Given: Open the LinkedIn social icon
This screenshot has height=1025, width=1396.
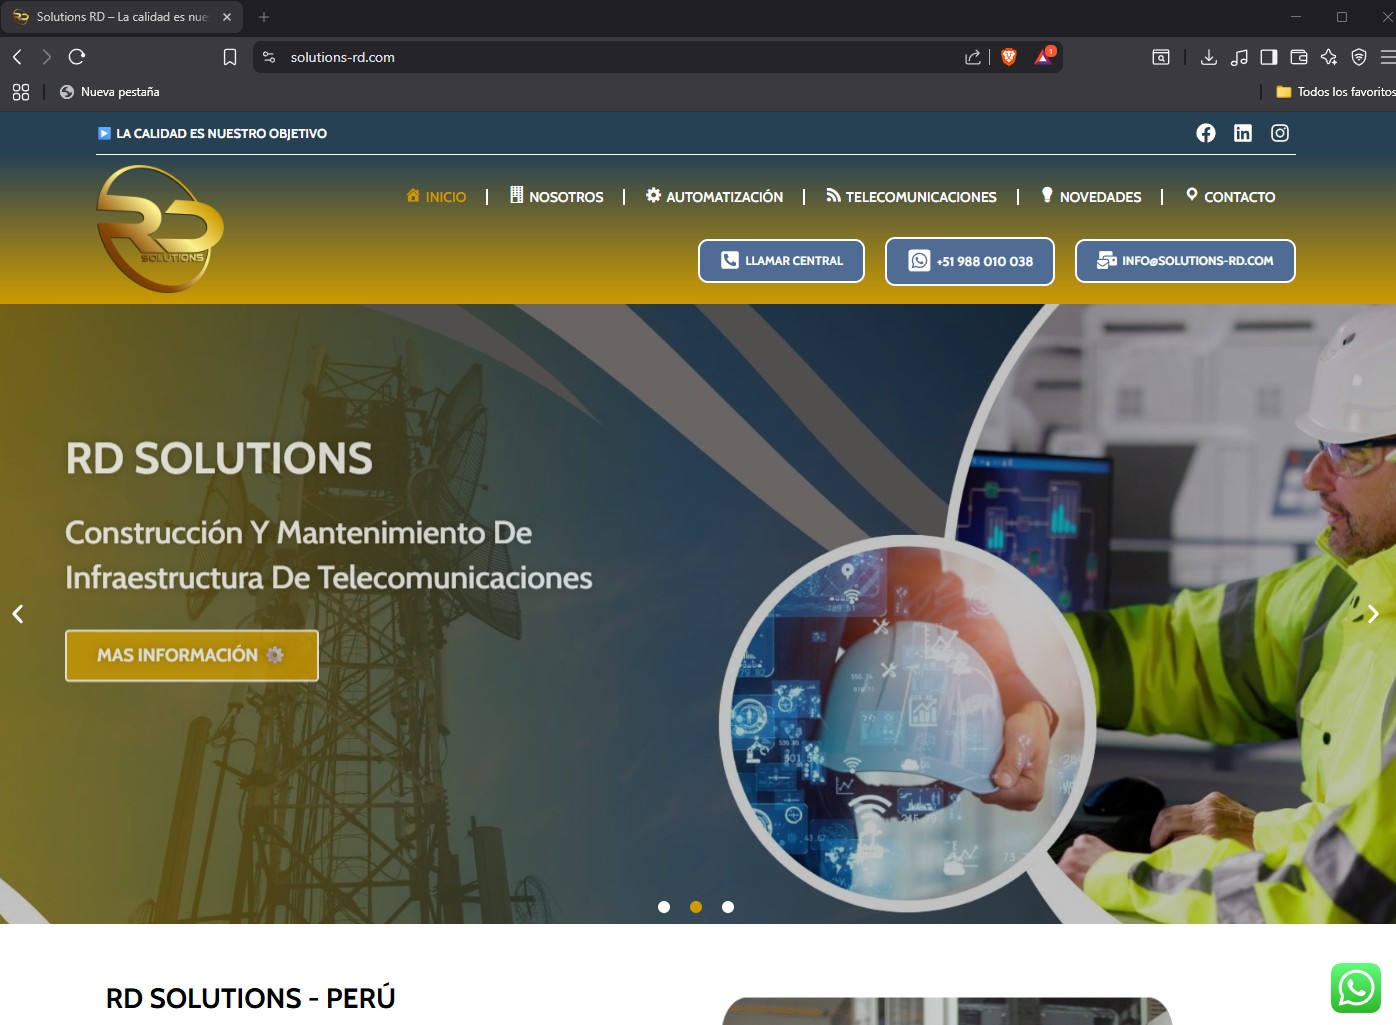Looking at the screenshot, I should click(1243, 133).
